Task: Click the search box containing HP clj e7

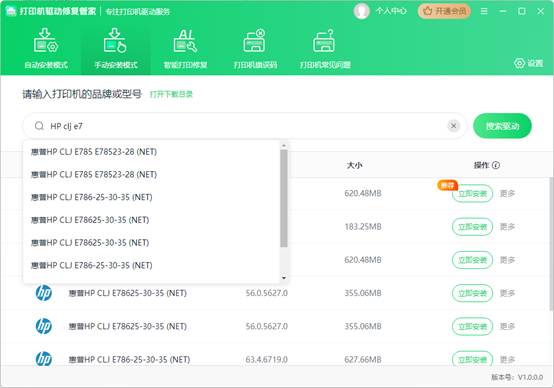Action: click(244, 126)
